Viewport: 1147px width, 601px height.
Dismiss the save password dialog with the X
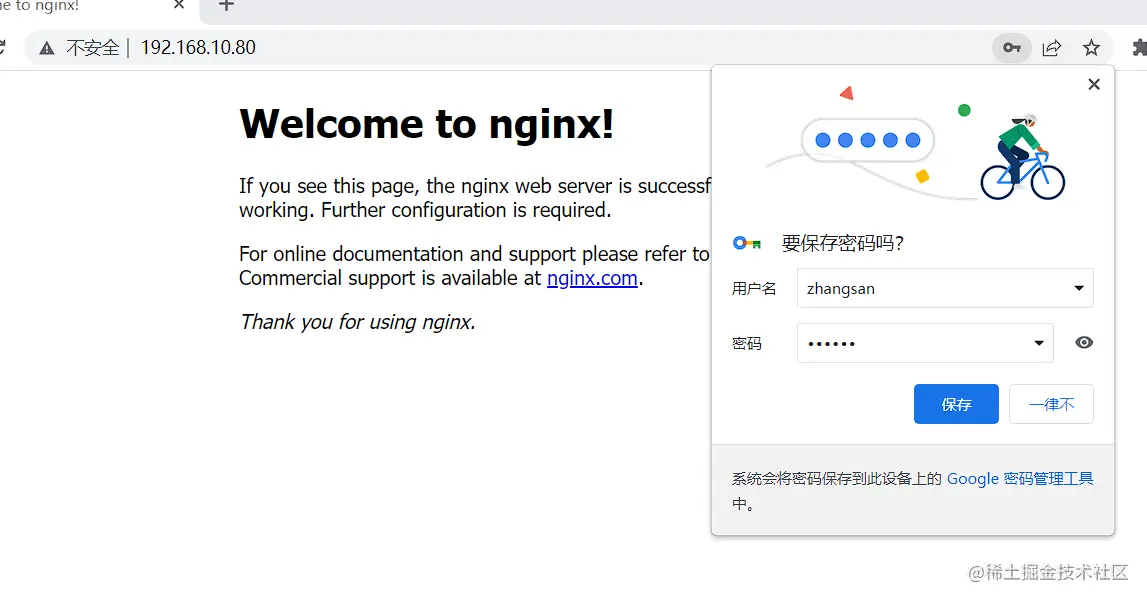tap(1093, 84)
